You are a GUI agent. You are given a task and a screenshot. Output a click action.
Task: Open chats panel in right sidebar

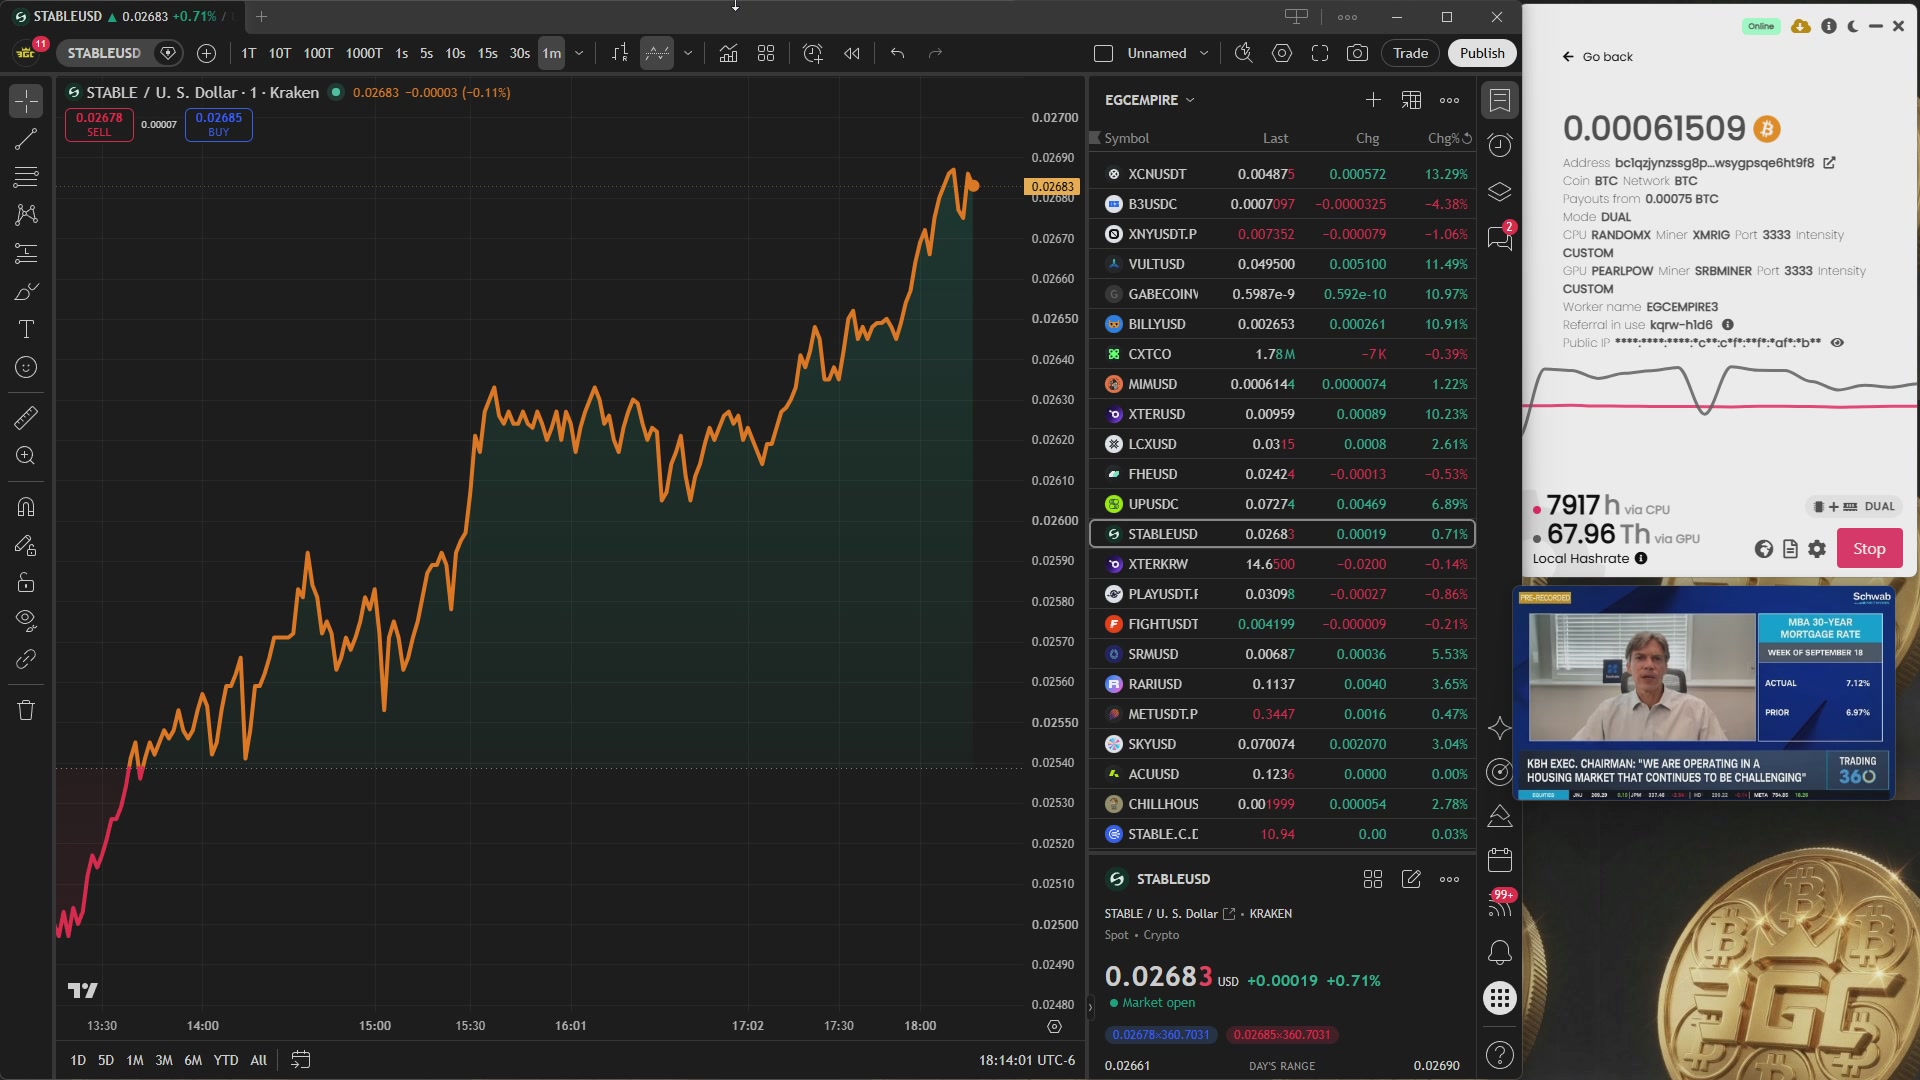(x=1500, y=238)
